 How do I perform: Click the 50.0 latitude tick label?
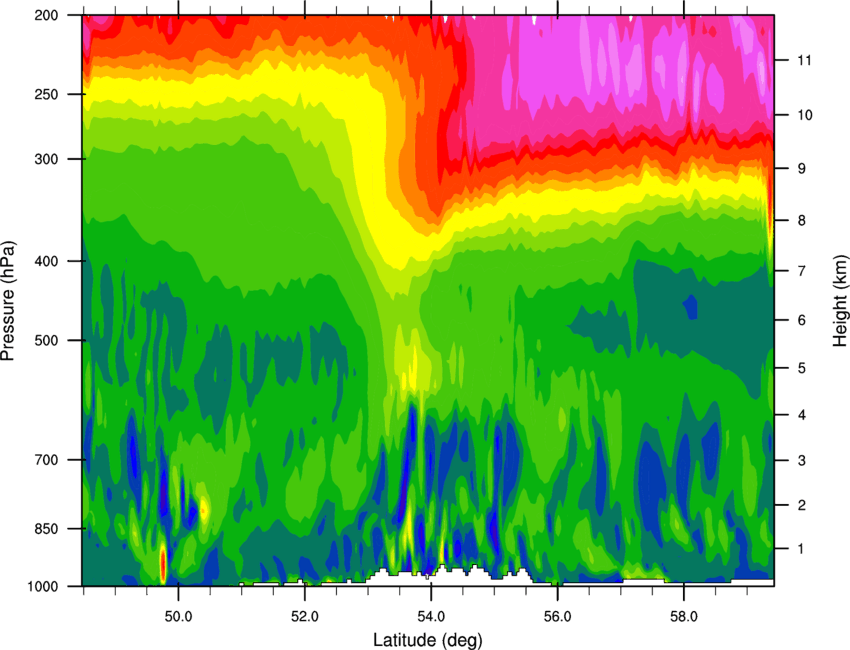click(x=179, y=616)
